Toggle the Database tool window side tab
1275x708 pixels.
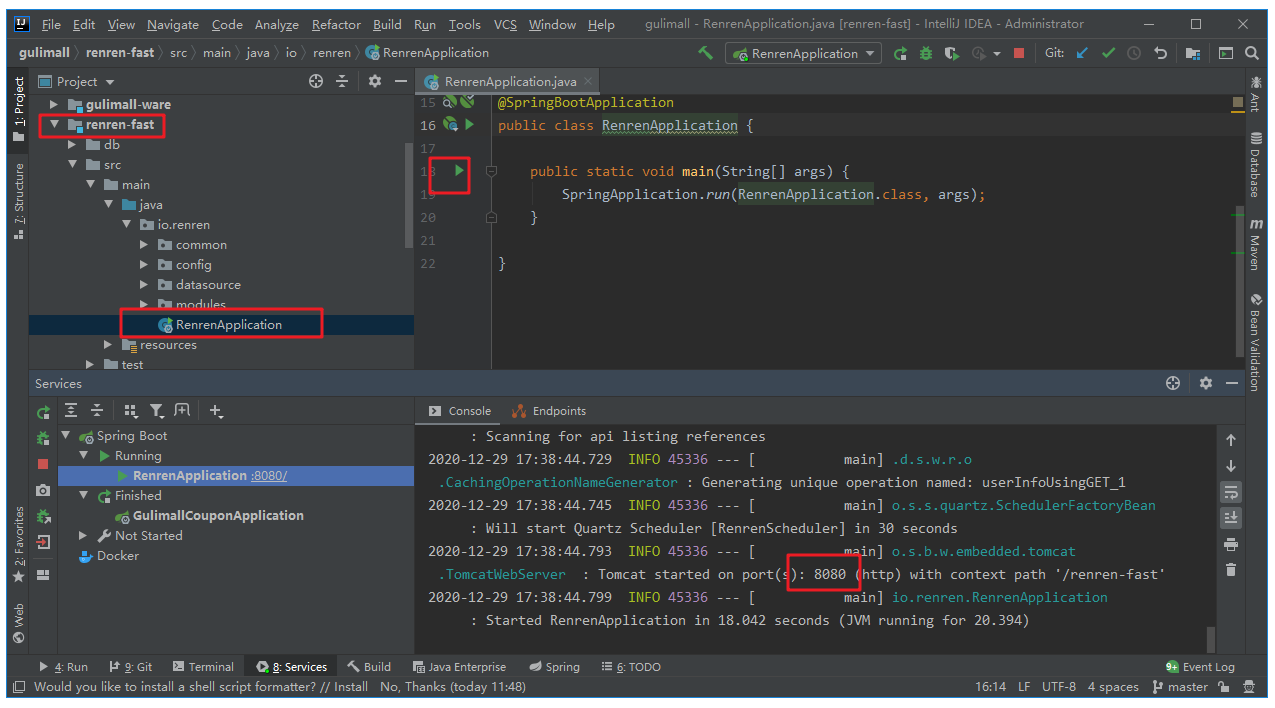(x=1256, y=164)
